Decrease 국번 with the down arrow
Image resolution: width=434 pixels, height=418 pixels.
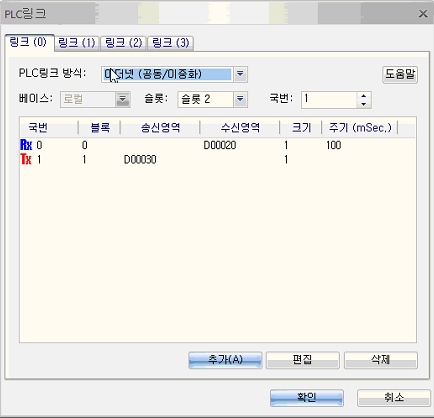[x=364, y=104]
